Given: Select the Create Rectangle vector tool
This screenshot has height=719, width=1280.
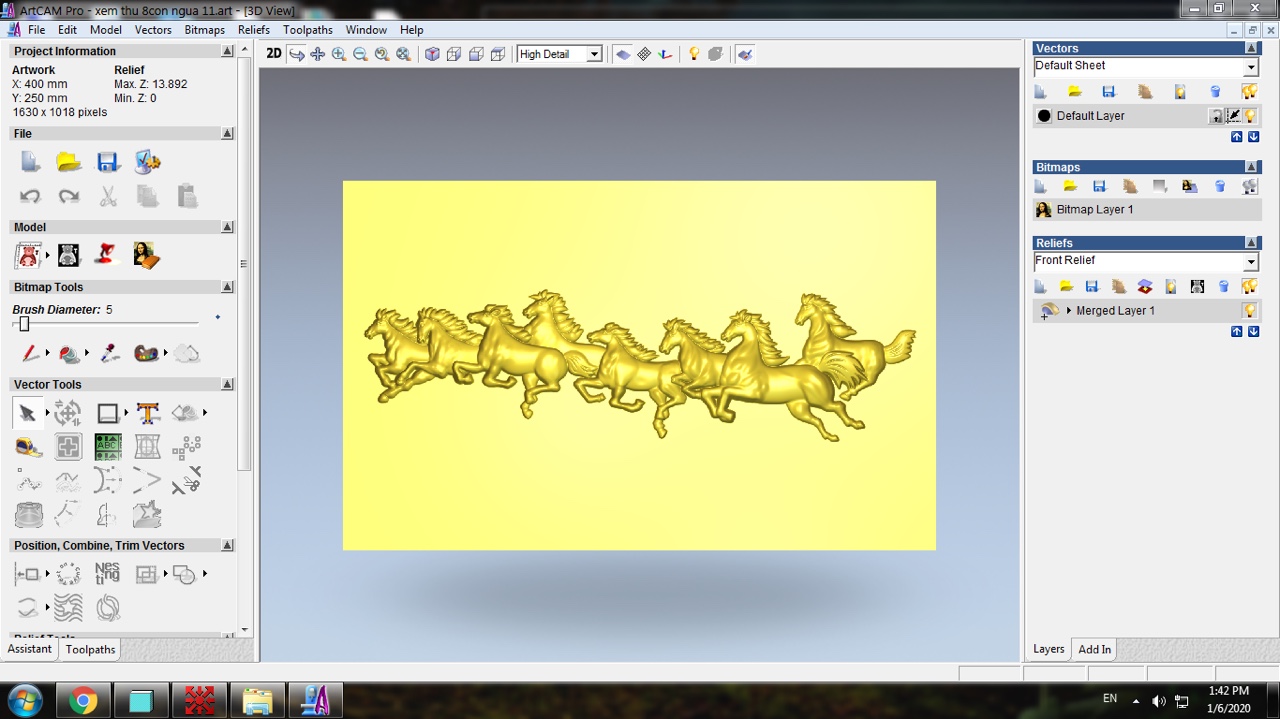Looking at the screenshot, I should [x=108, y=413].
